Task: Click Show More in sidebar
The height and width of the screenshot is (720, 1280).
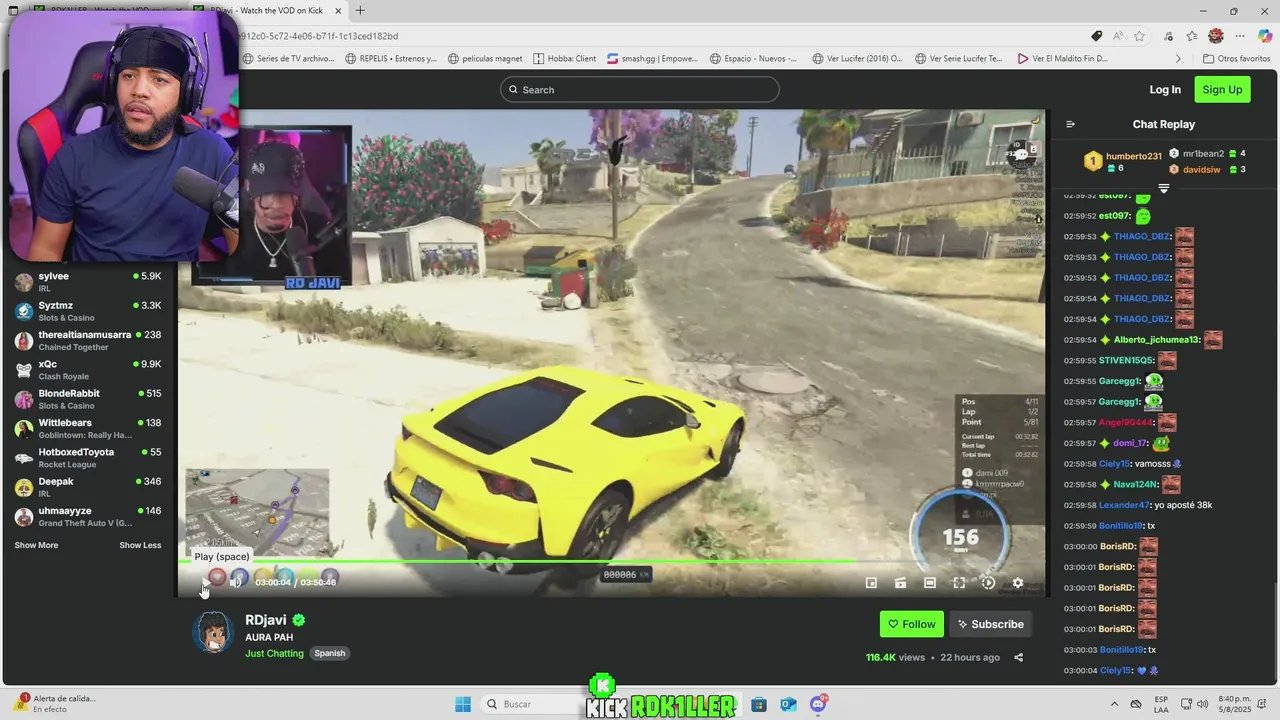Action: pyautogui.click(x=36, y=545)
